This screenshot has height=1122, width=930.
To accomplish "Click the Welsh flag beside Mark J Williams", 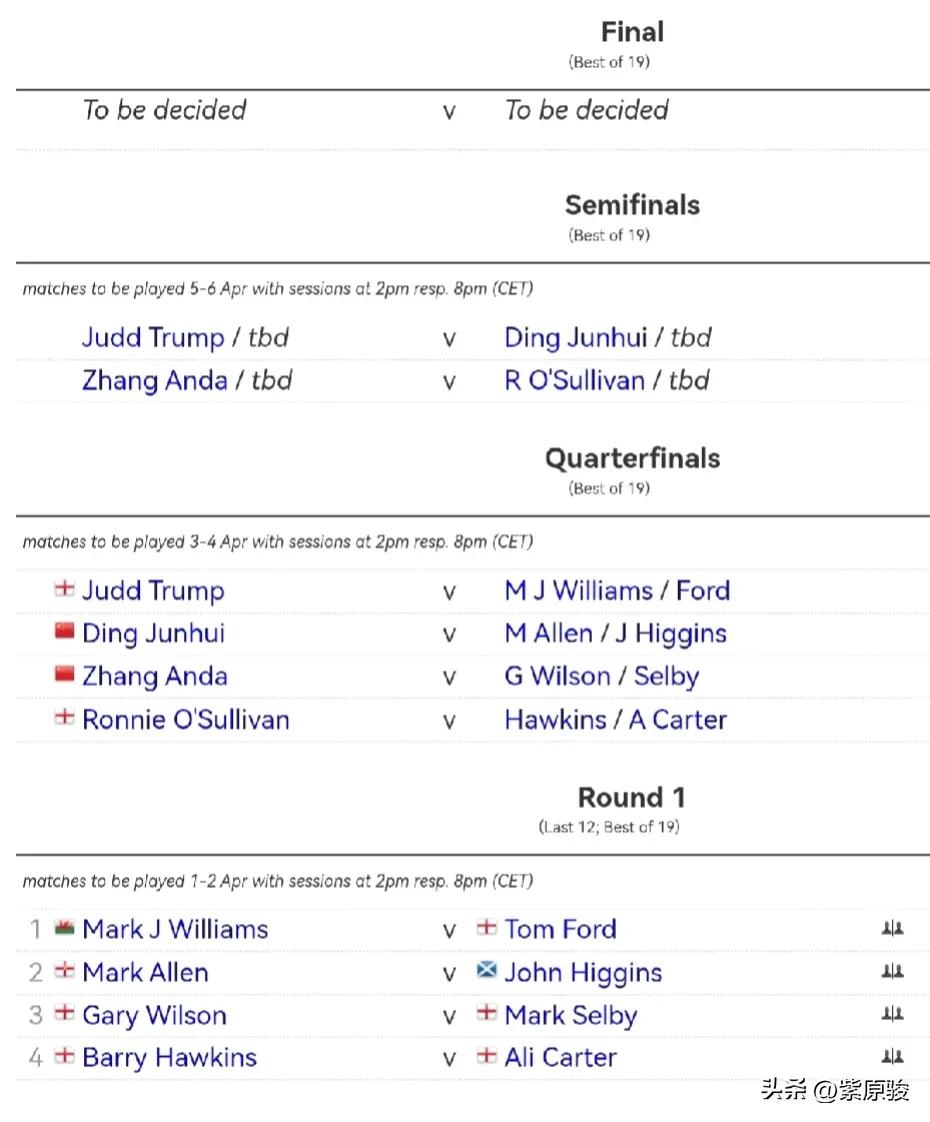I will tap(64, 927).
